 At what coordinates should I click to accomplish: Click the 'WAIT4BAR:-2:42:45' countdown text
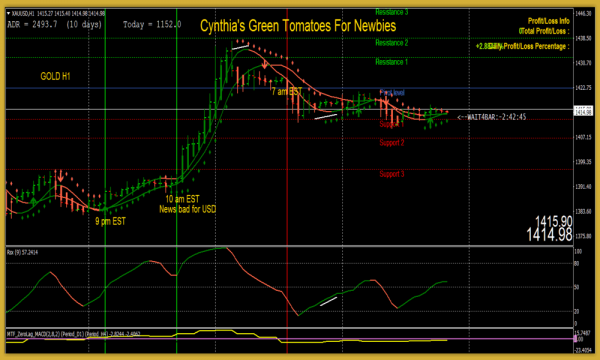point(492,117)
